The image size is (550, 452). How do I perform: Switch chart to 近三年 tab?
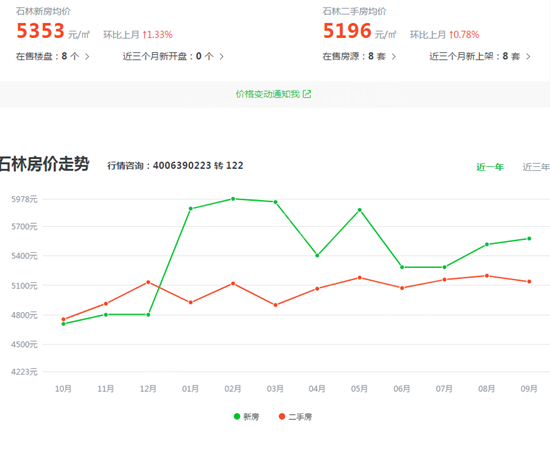pos(536,167)
